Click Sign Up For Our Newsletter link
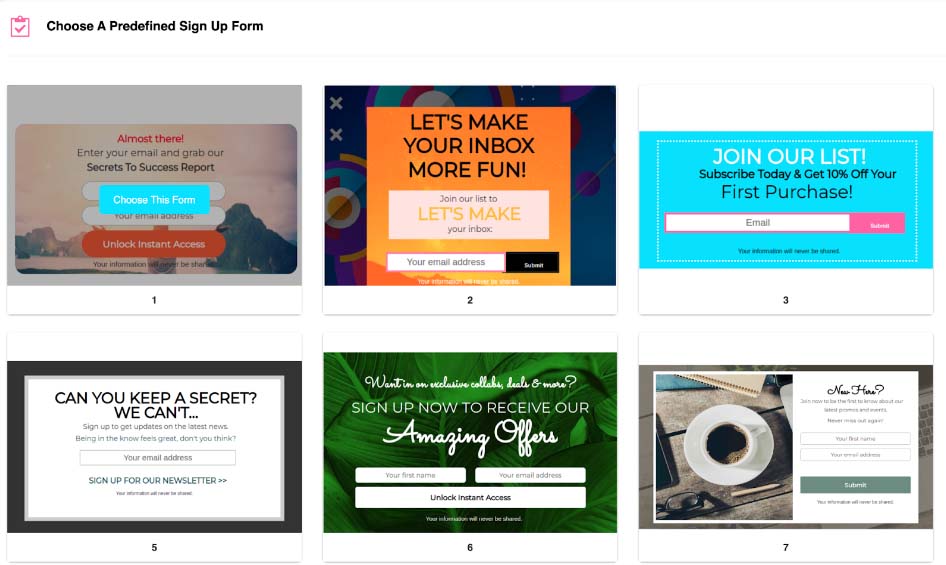946x565 pixels. 158,480
